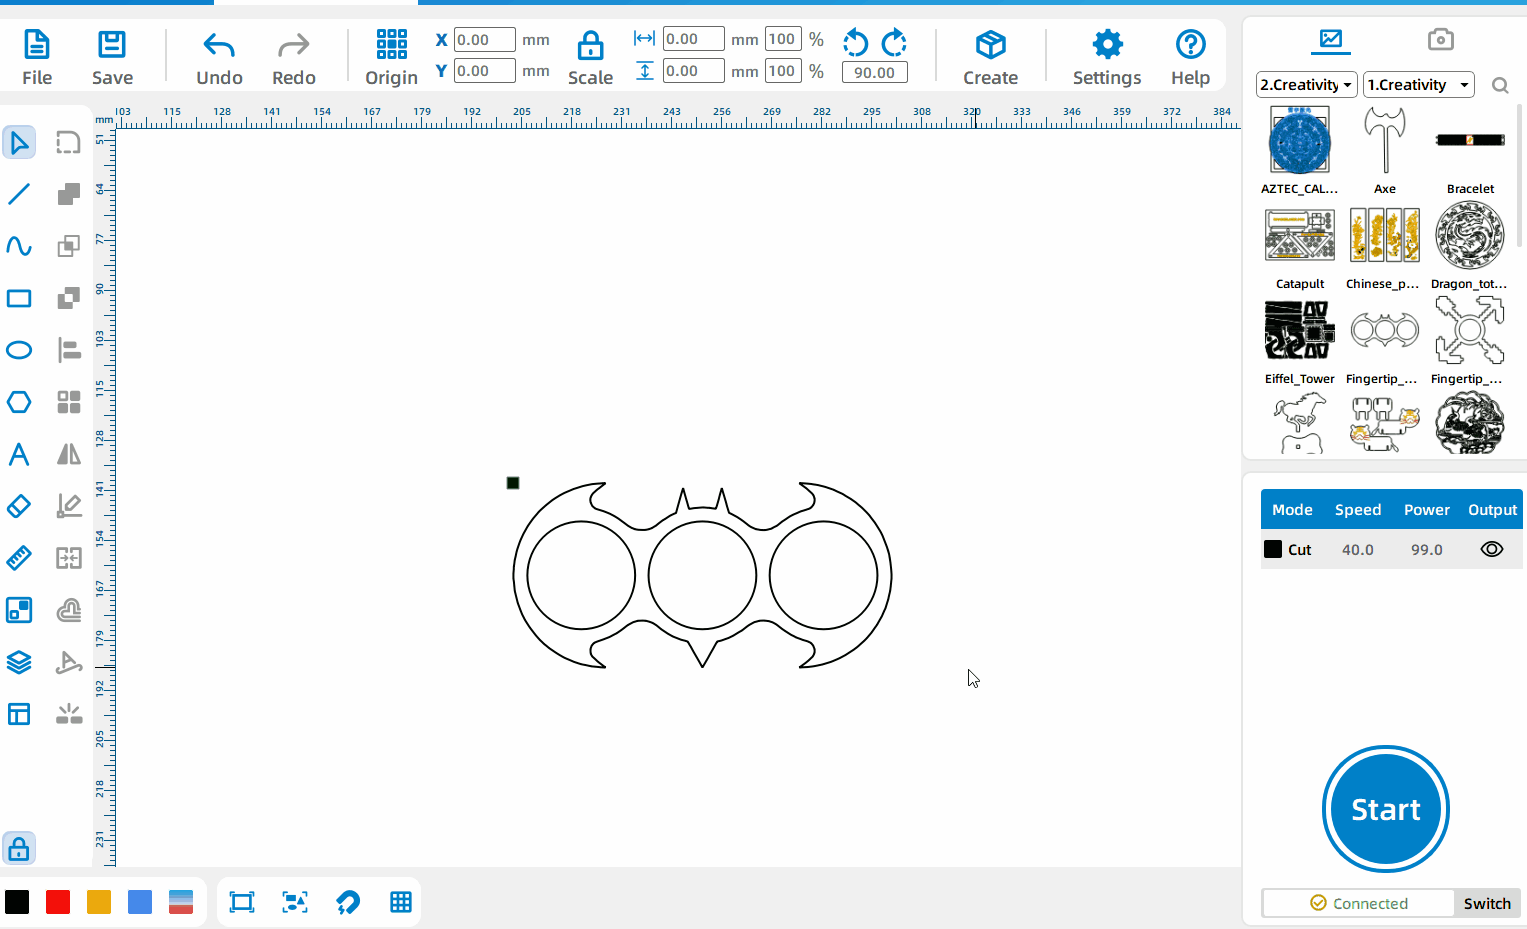Screen dimensions: 1527x929
Task: Click the Cut layer speed value 40.0
Action: pyautogui.click(x=1357, y=550)
